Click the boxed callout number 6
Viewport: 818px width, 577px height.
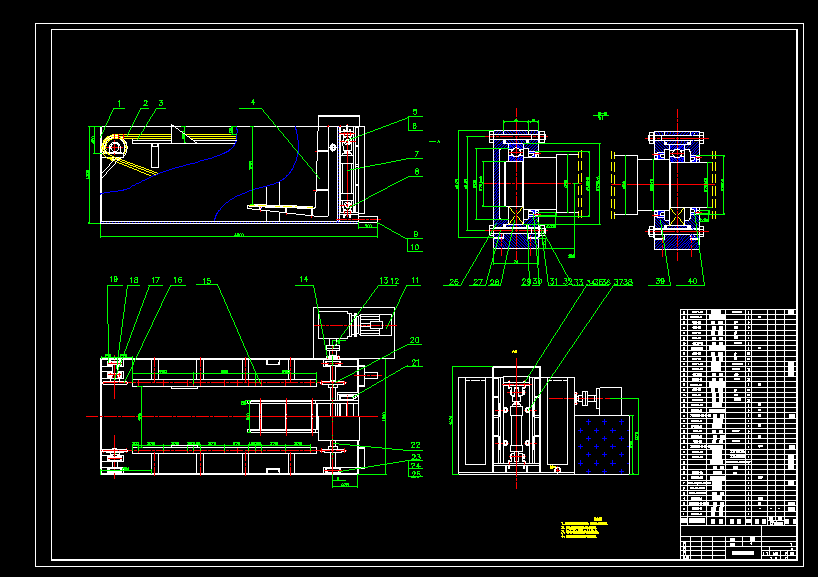(x=415, y=126)
